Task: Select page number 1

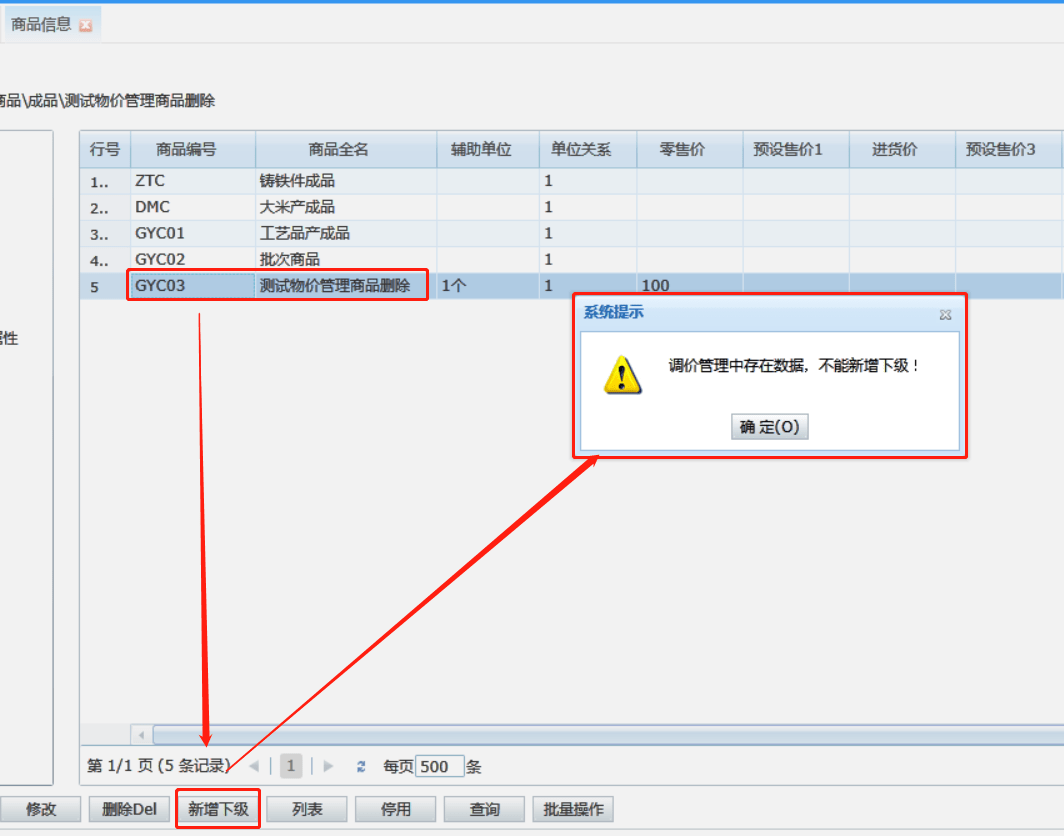Action: (x=290, y=766)
